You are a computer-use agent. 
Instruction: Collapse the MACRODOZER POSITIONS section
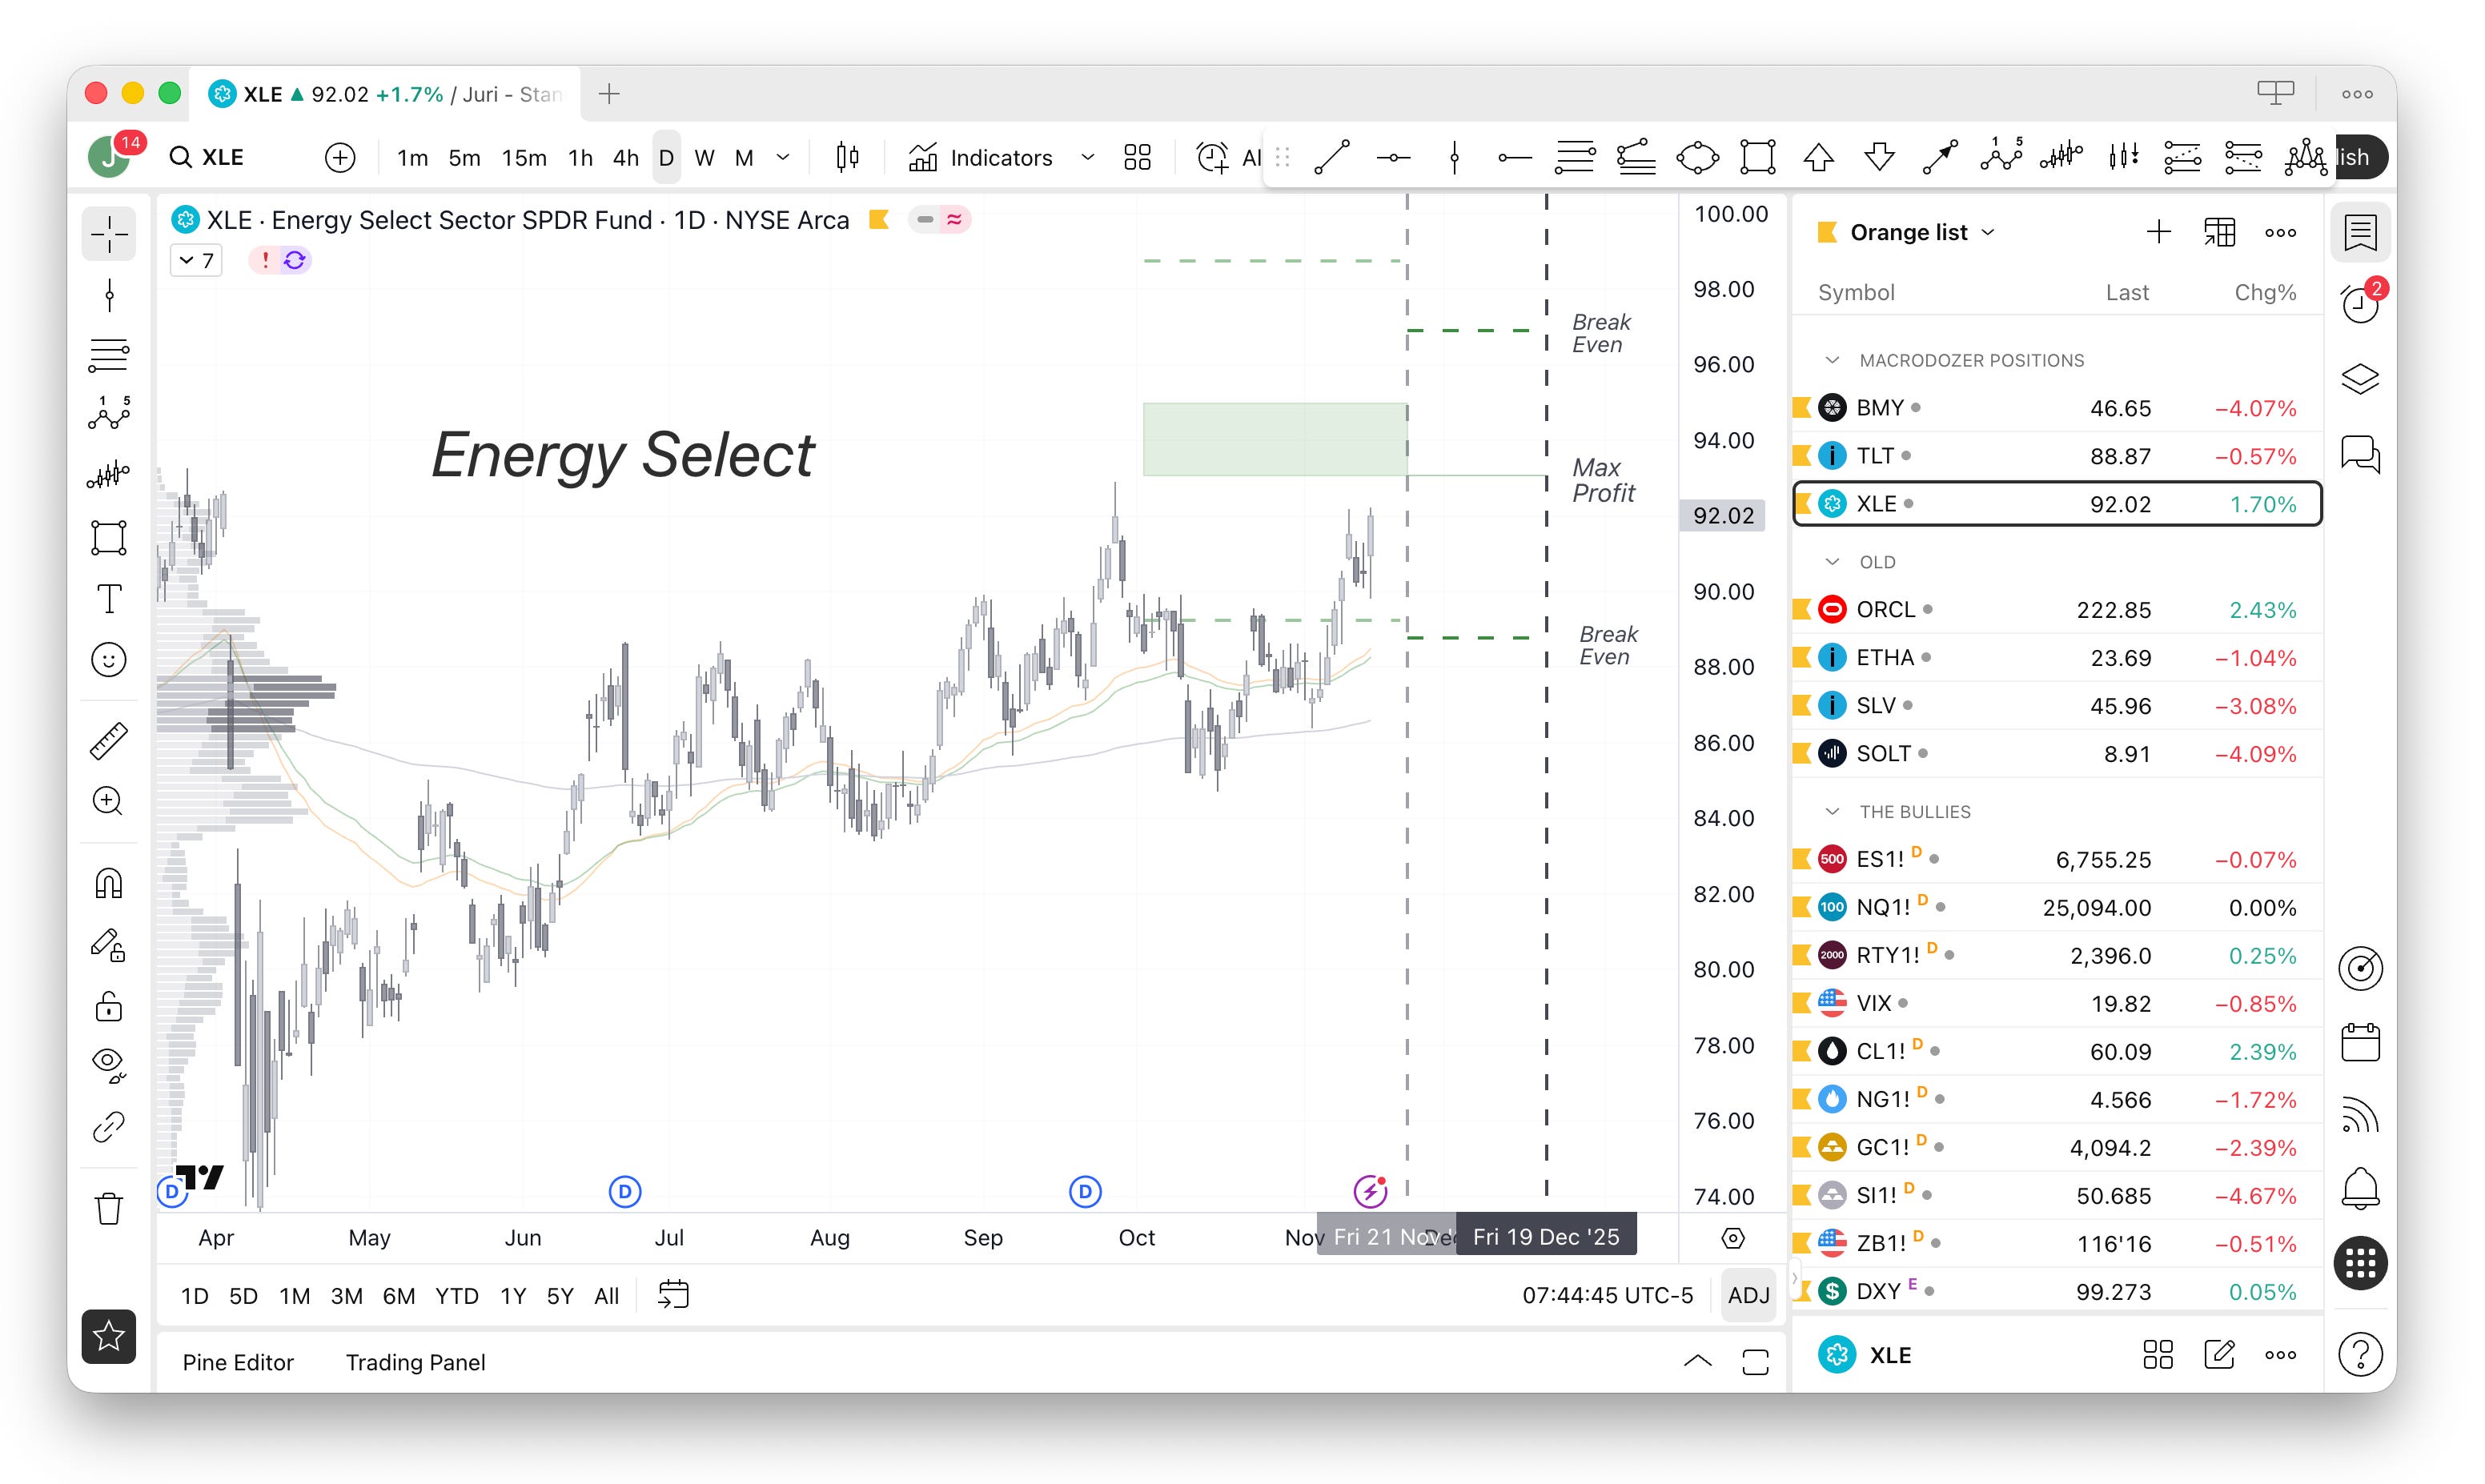point(1832,360)
